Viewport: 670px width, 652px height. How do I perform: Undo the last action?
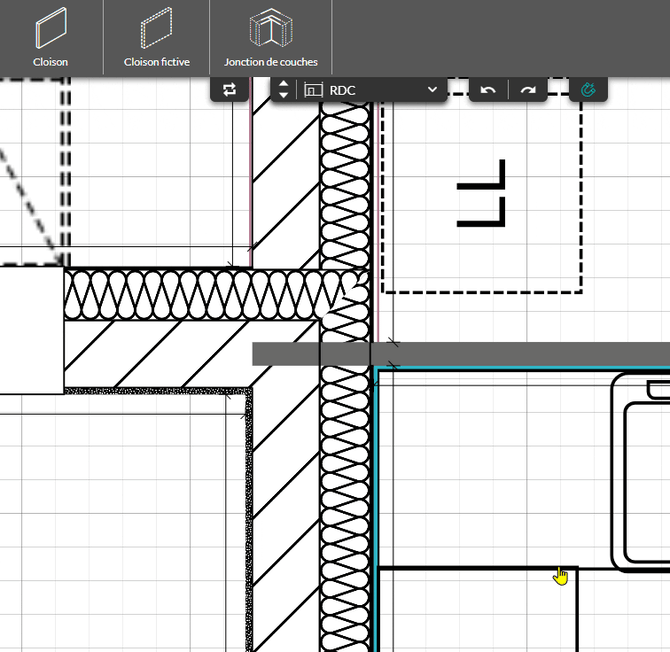pyautogui.click(x=488, y=90)
